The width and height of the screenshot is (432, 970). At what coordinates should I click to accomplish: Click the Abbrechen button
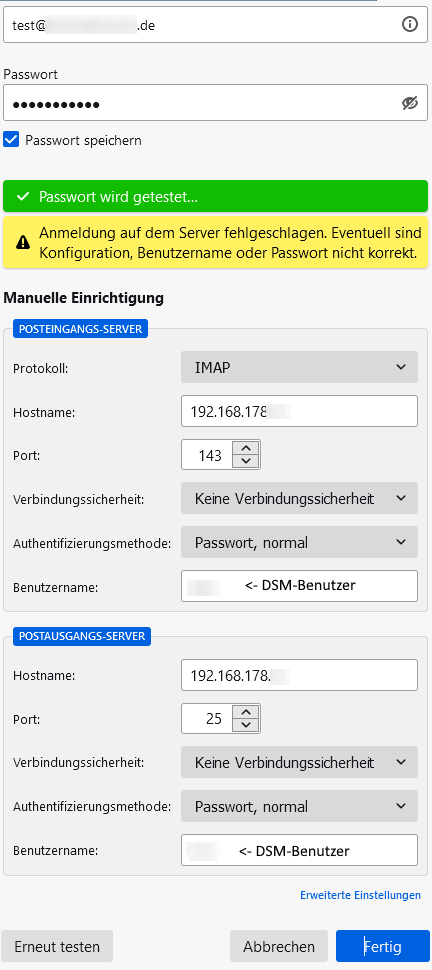click(279, 946)
